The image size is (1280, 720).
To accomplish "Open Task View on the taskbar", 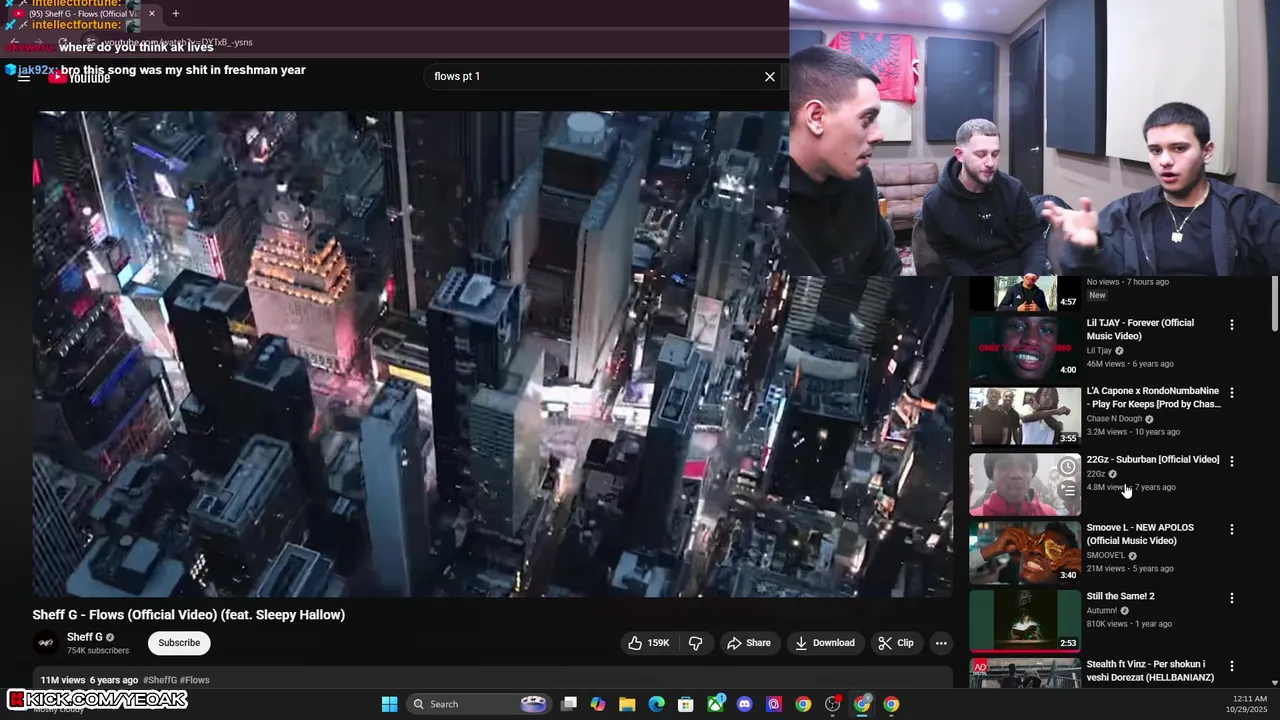I will (569, 704).
